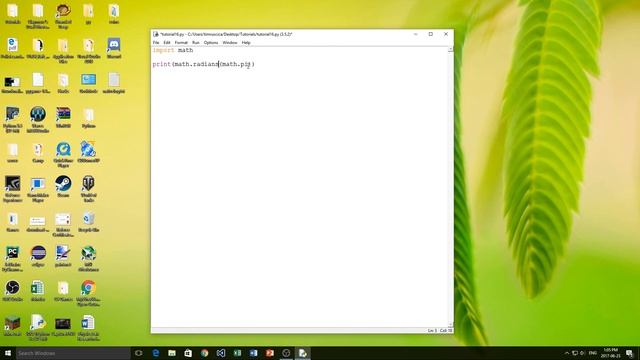
Task: Open Microsoft Edge from the taskbar
Action: (156, 353)
